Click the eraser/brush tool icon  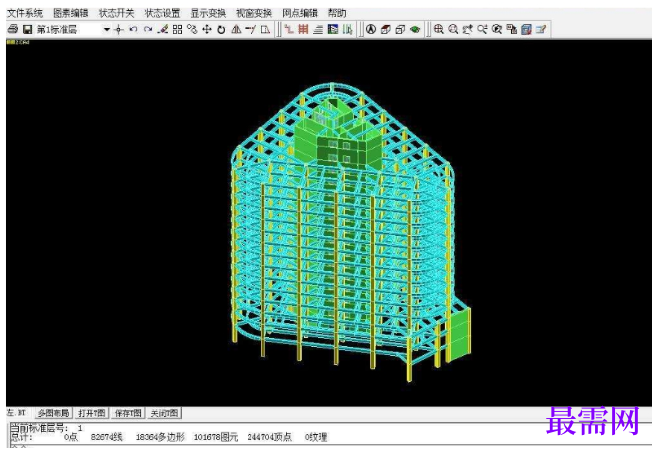(163, 29)
